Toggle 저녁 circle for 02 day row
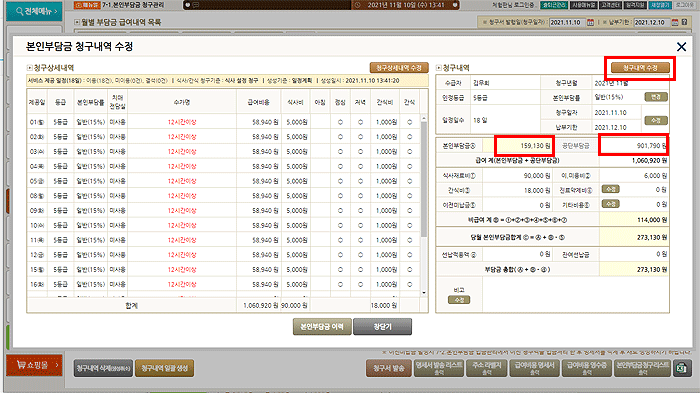700x393 pixels. tap(360, 137)
